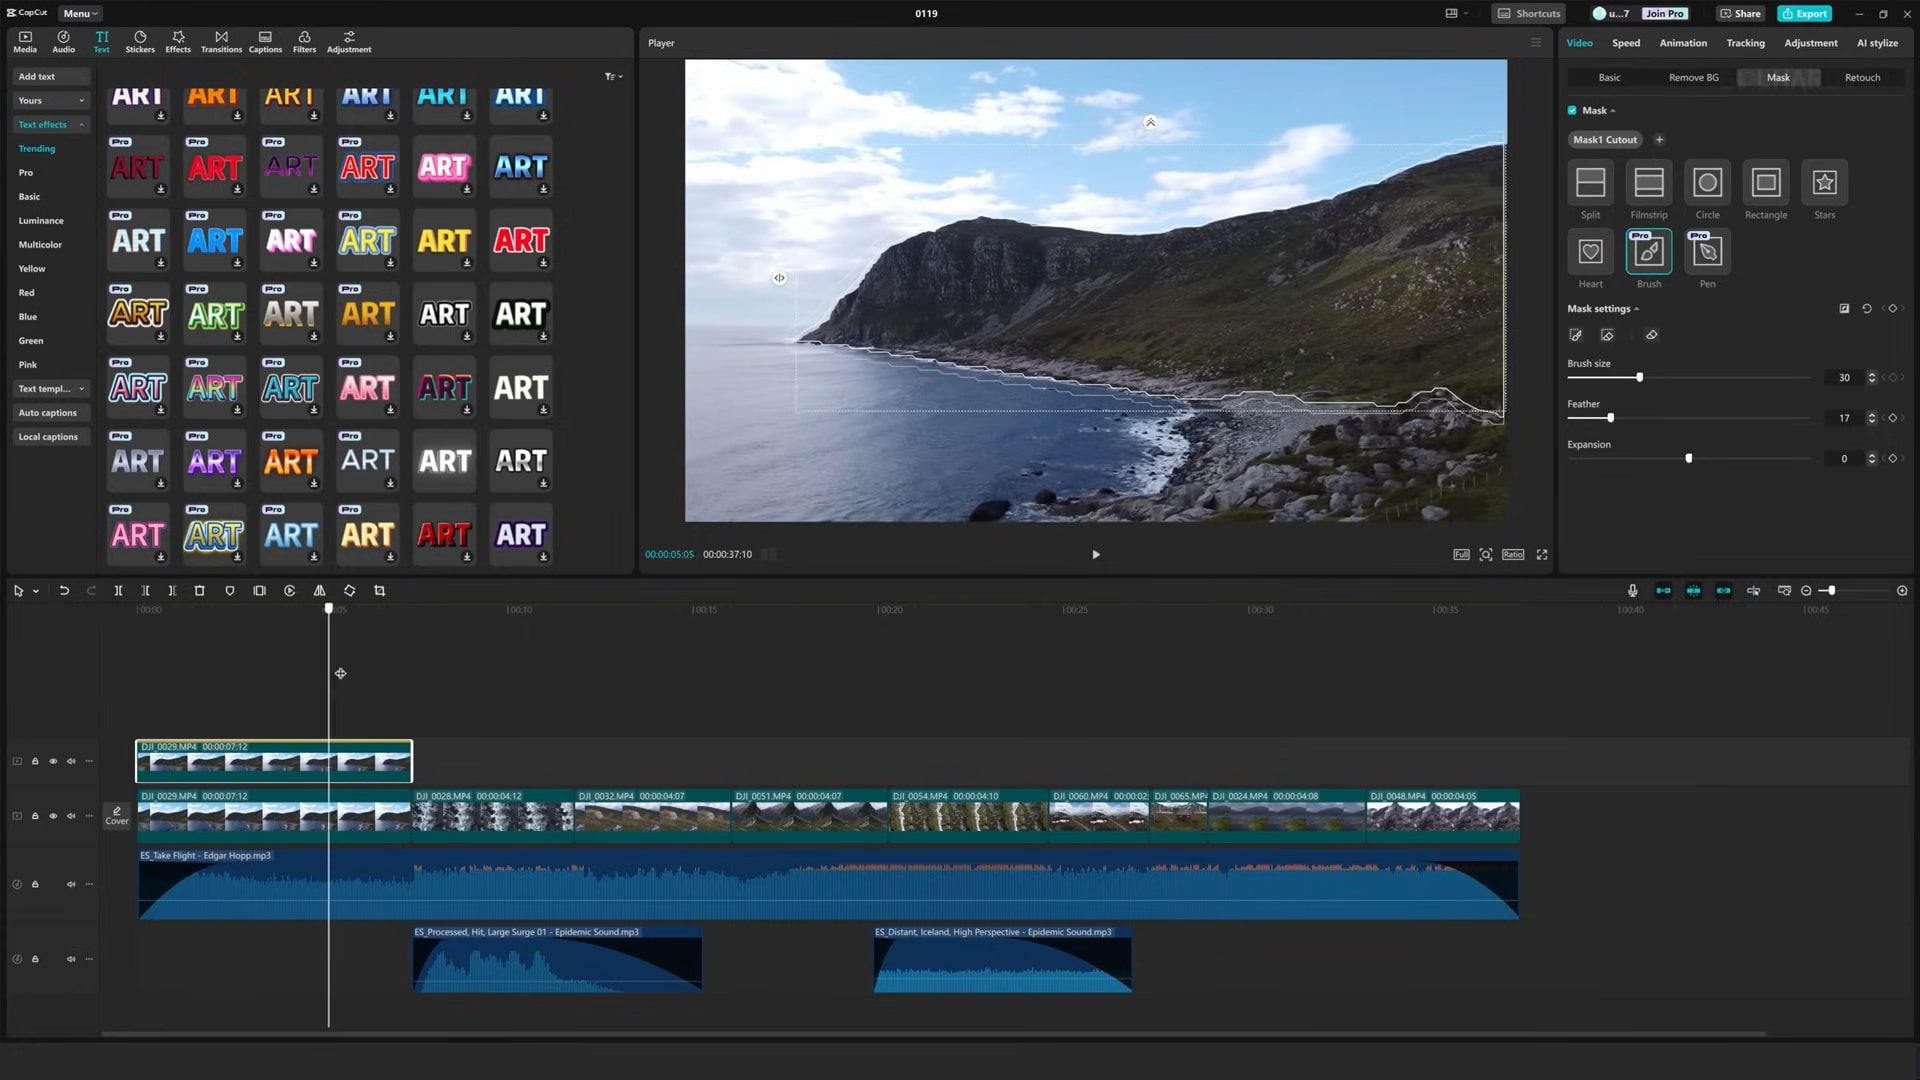This screenshot has width=1920, height=1080.
Task: Select the Heart mask shape
Action: click(x=1590, y=252)
